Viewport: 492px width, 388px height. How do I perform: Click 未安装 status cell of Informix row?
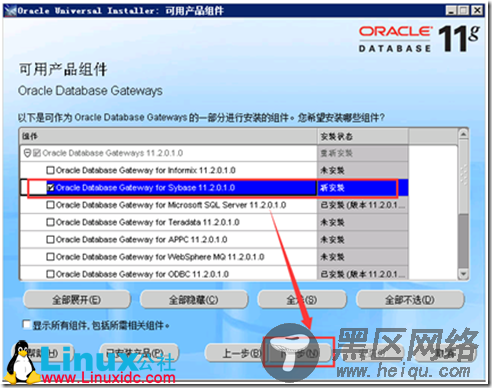tap(363, 170)
